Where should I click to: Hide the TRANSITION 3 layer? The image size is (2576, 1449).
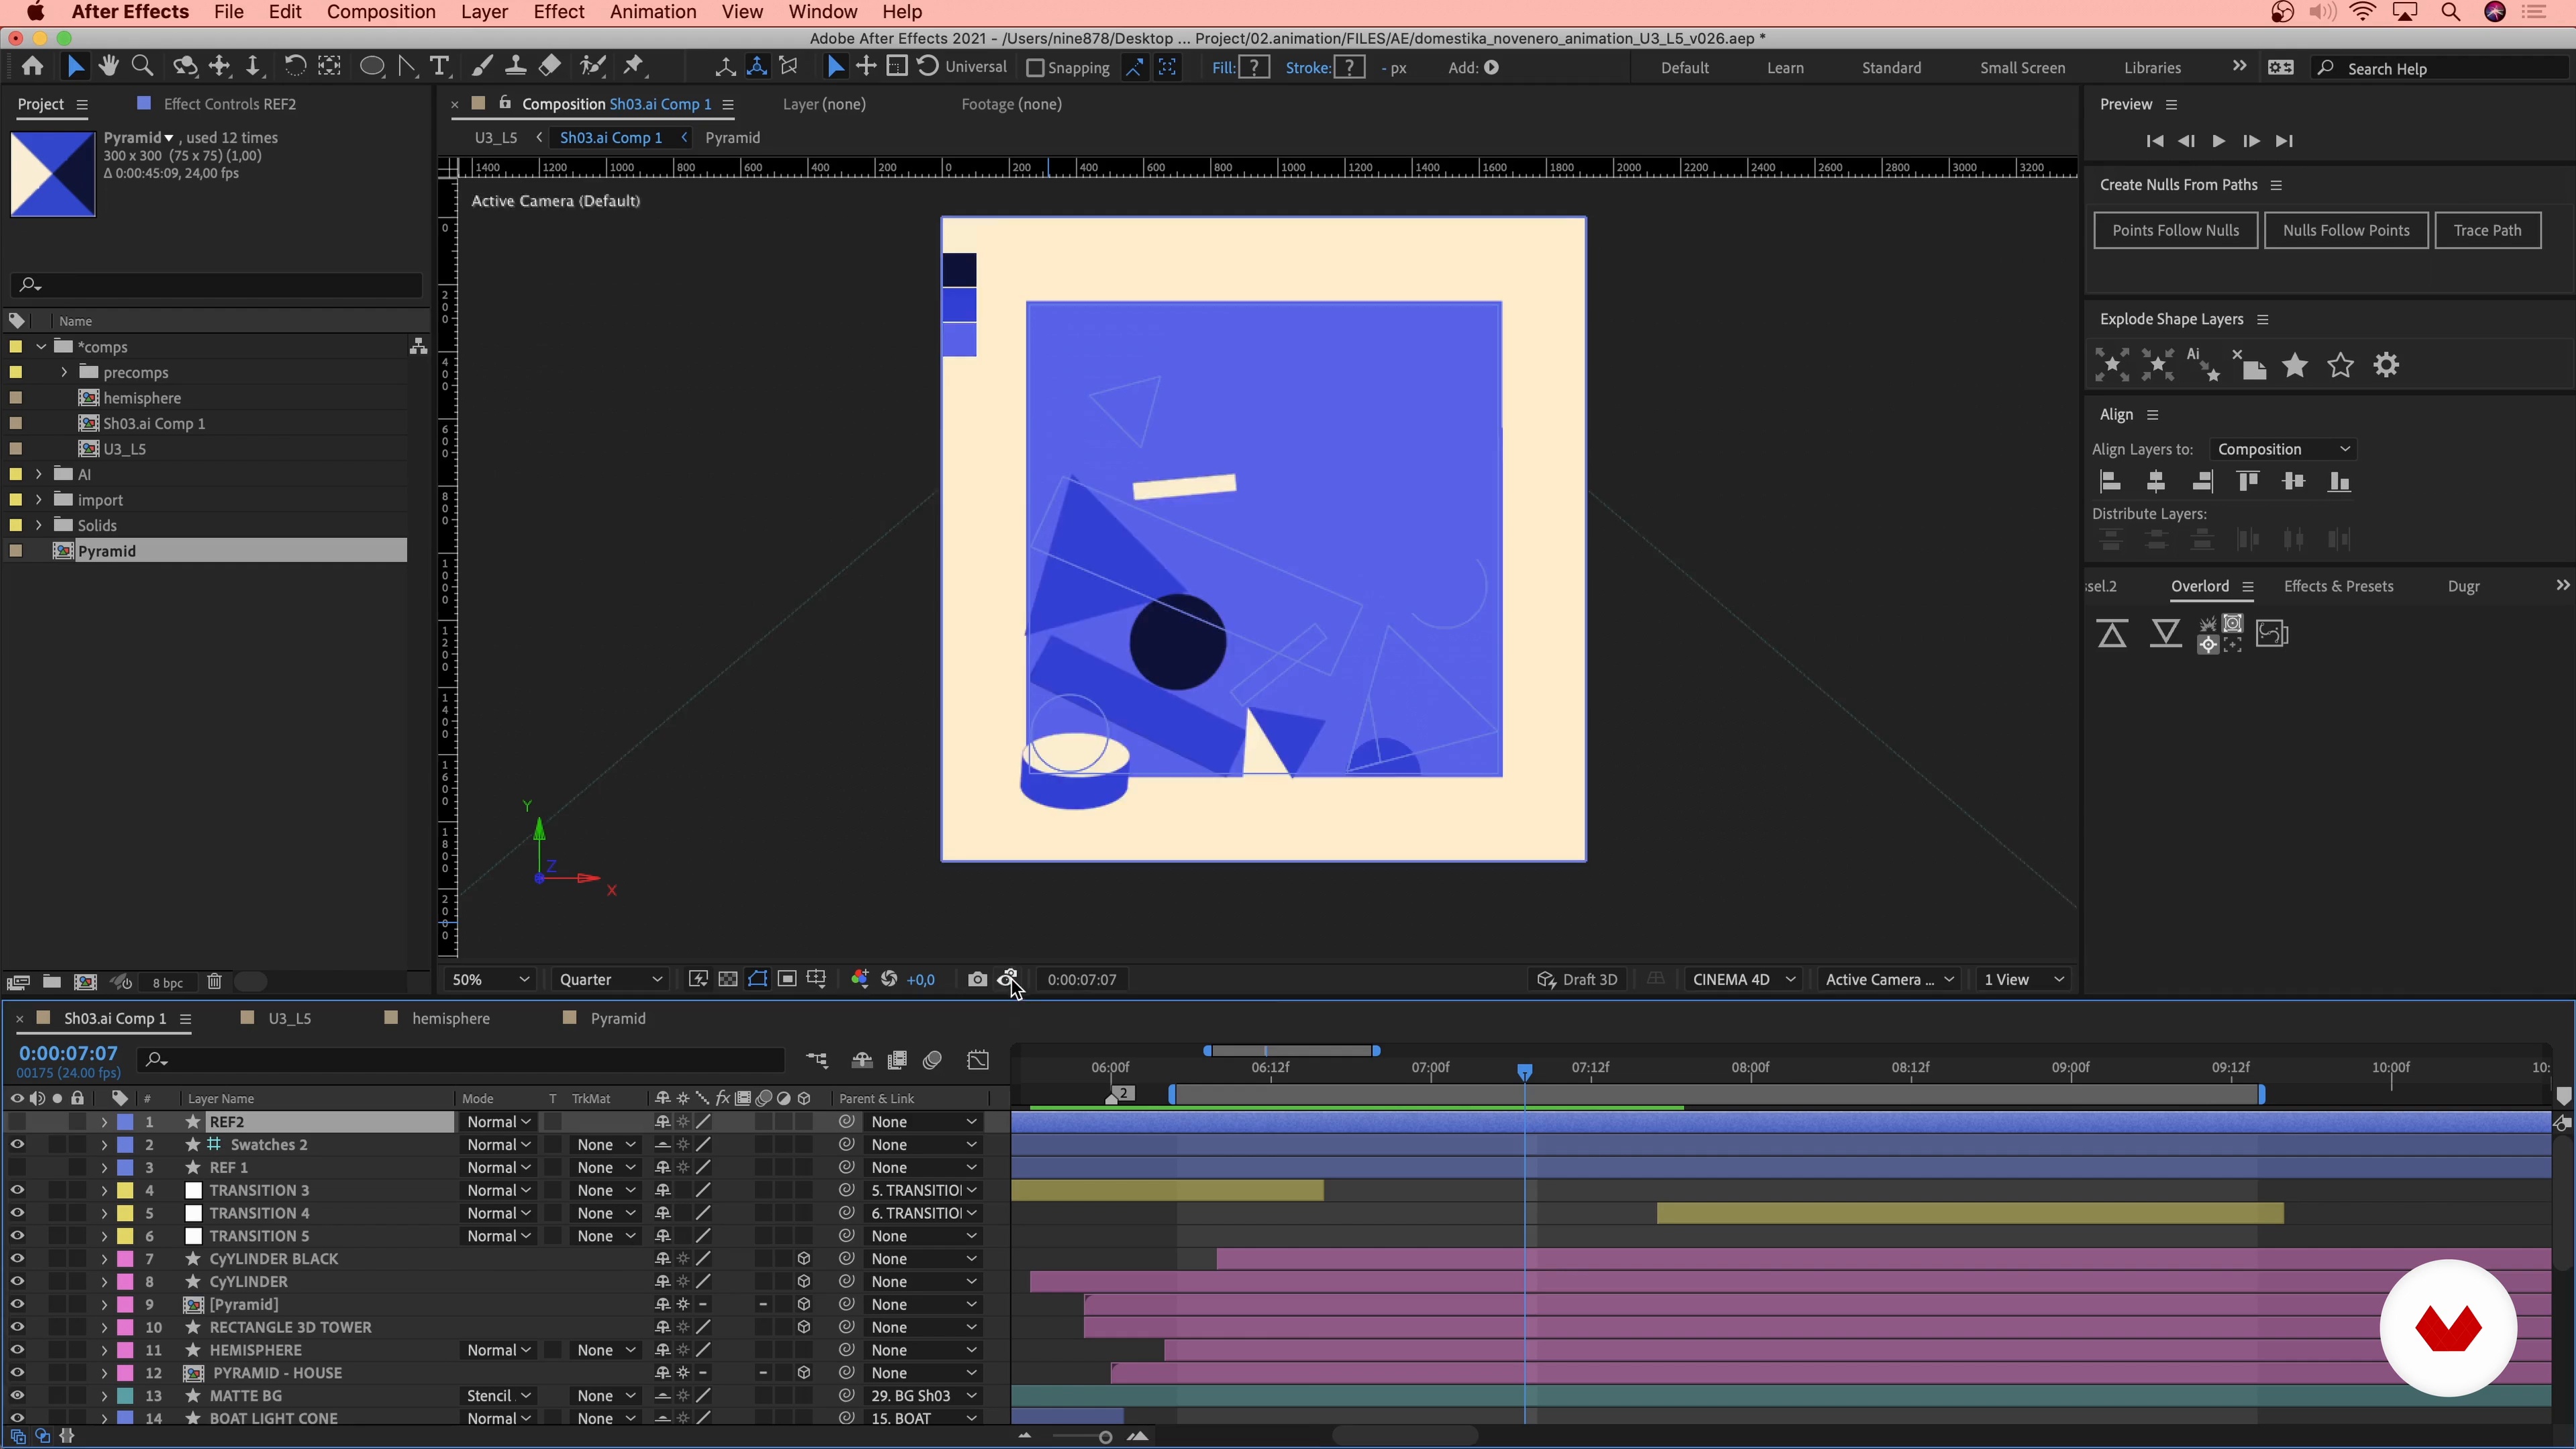coord(17,1191)
